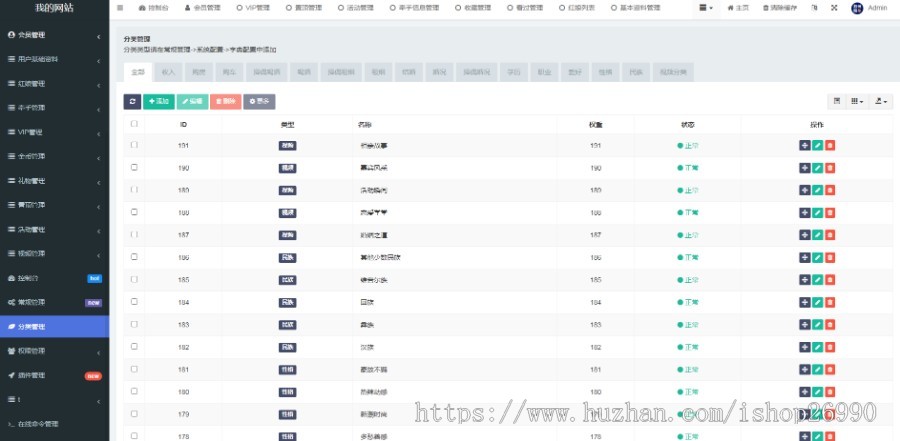
Task: Collapse the sidebar with the hamburger icon
Action: pyautogui.click(x=120, y=8)
